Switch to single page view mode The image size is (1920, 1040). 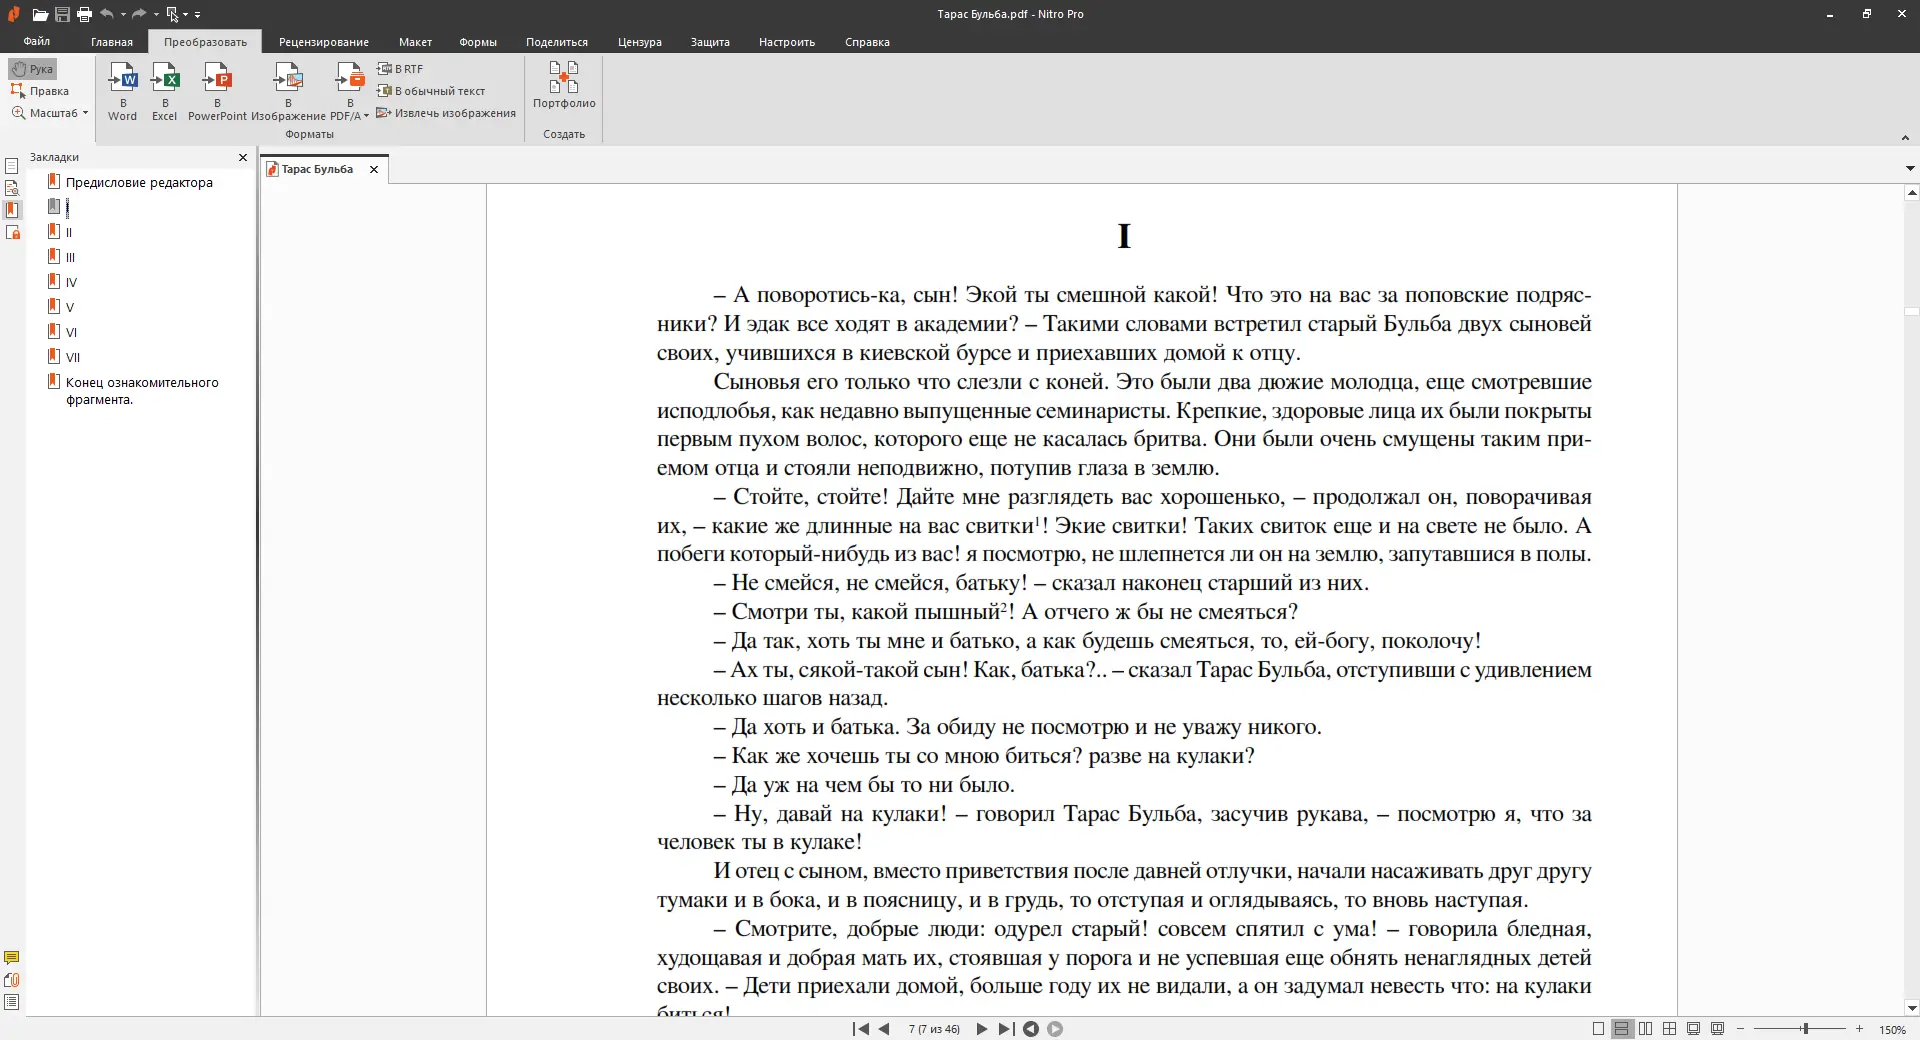tap(1598, 1029)
